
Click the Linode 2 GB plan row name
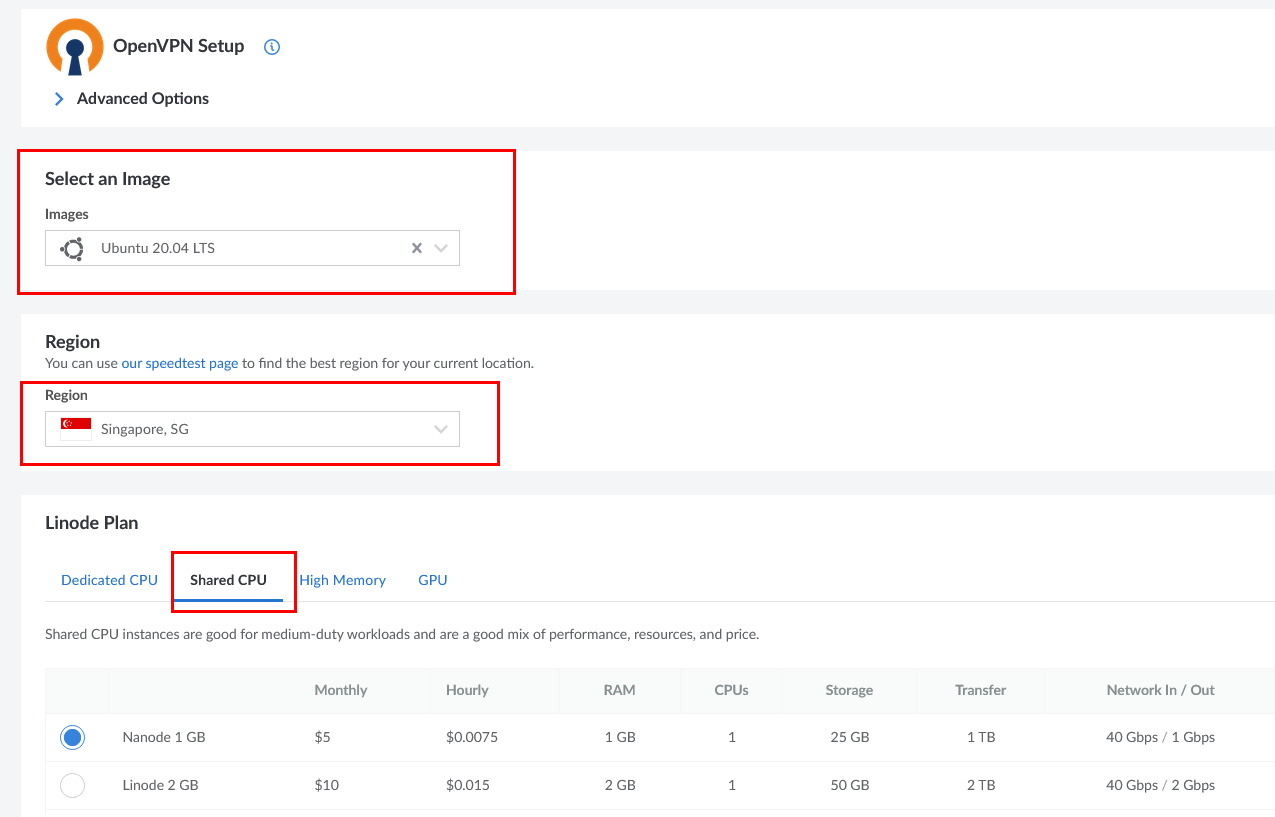point(160,786)
